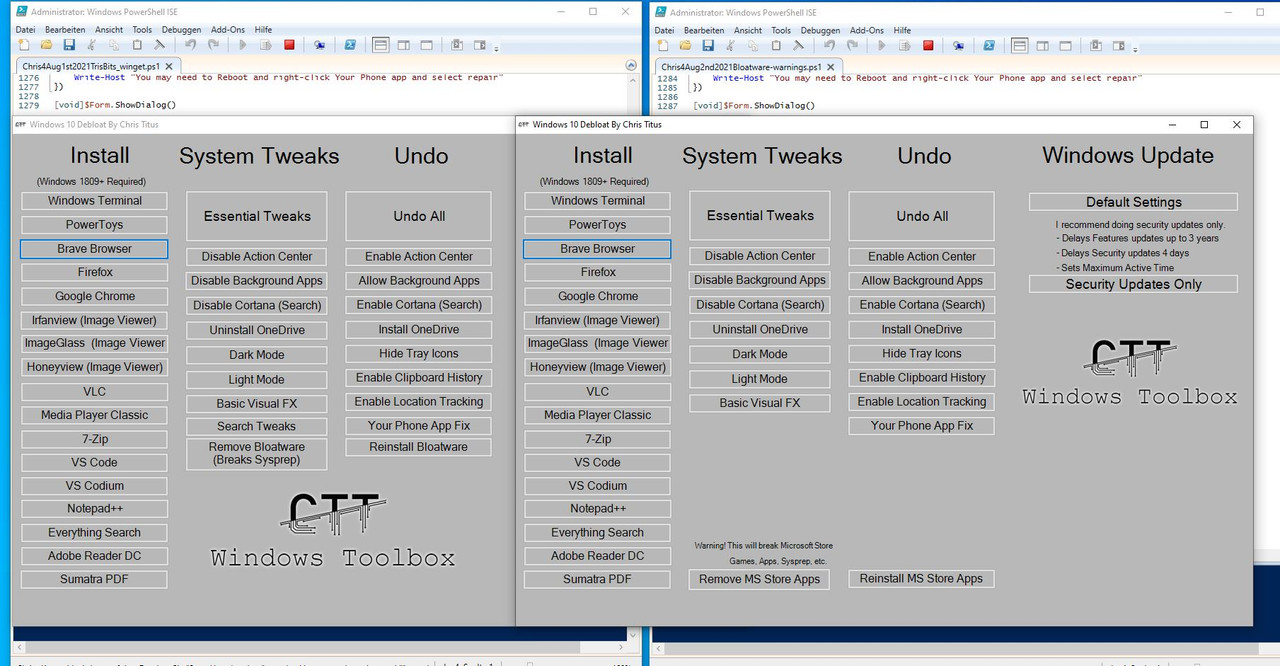Click Clear console icon in right ISE toolbar
Screen dimensions: 1280x666
click(798, 45)
